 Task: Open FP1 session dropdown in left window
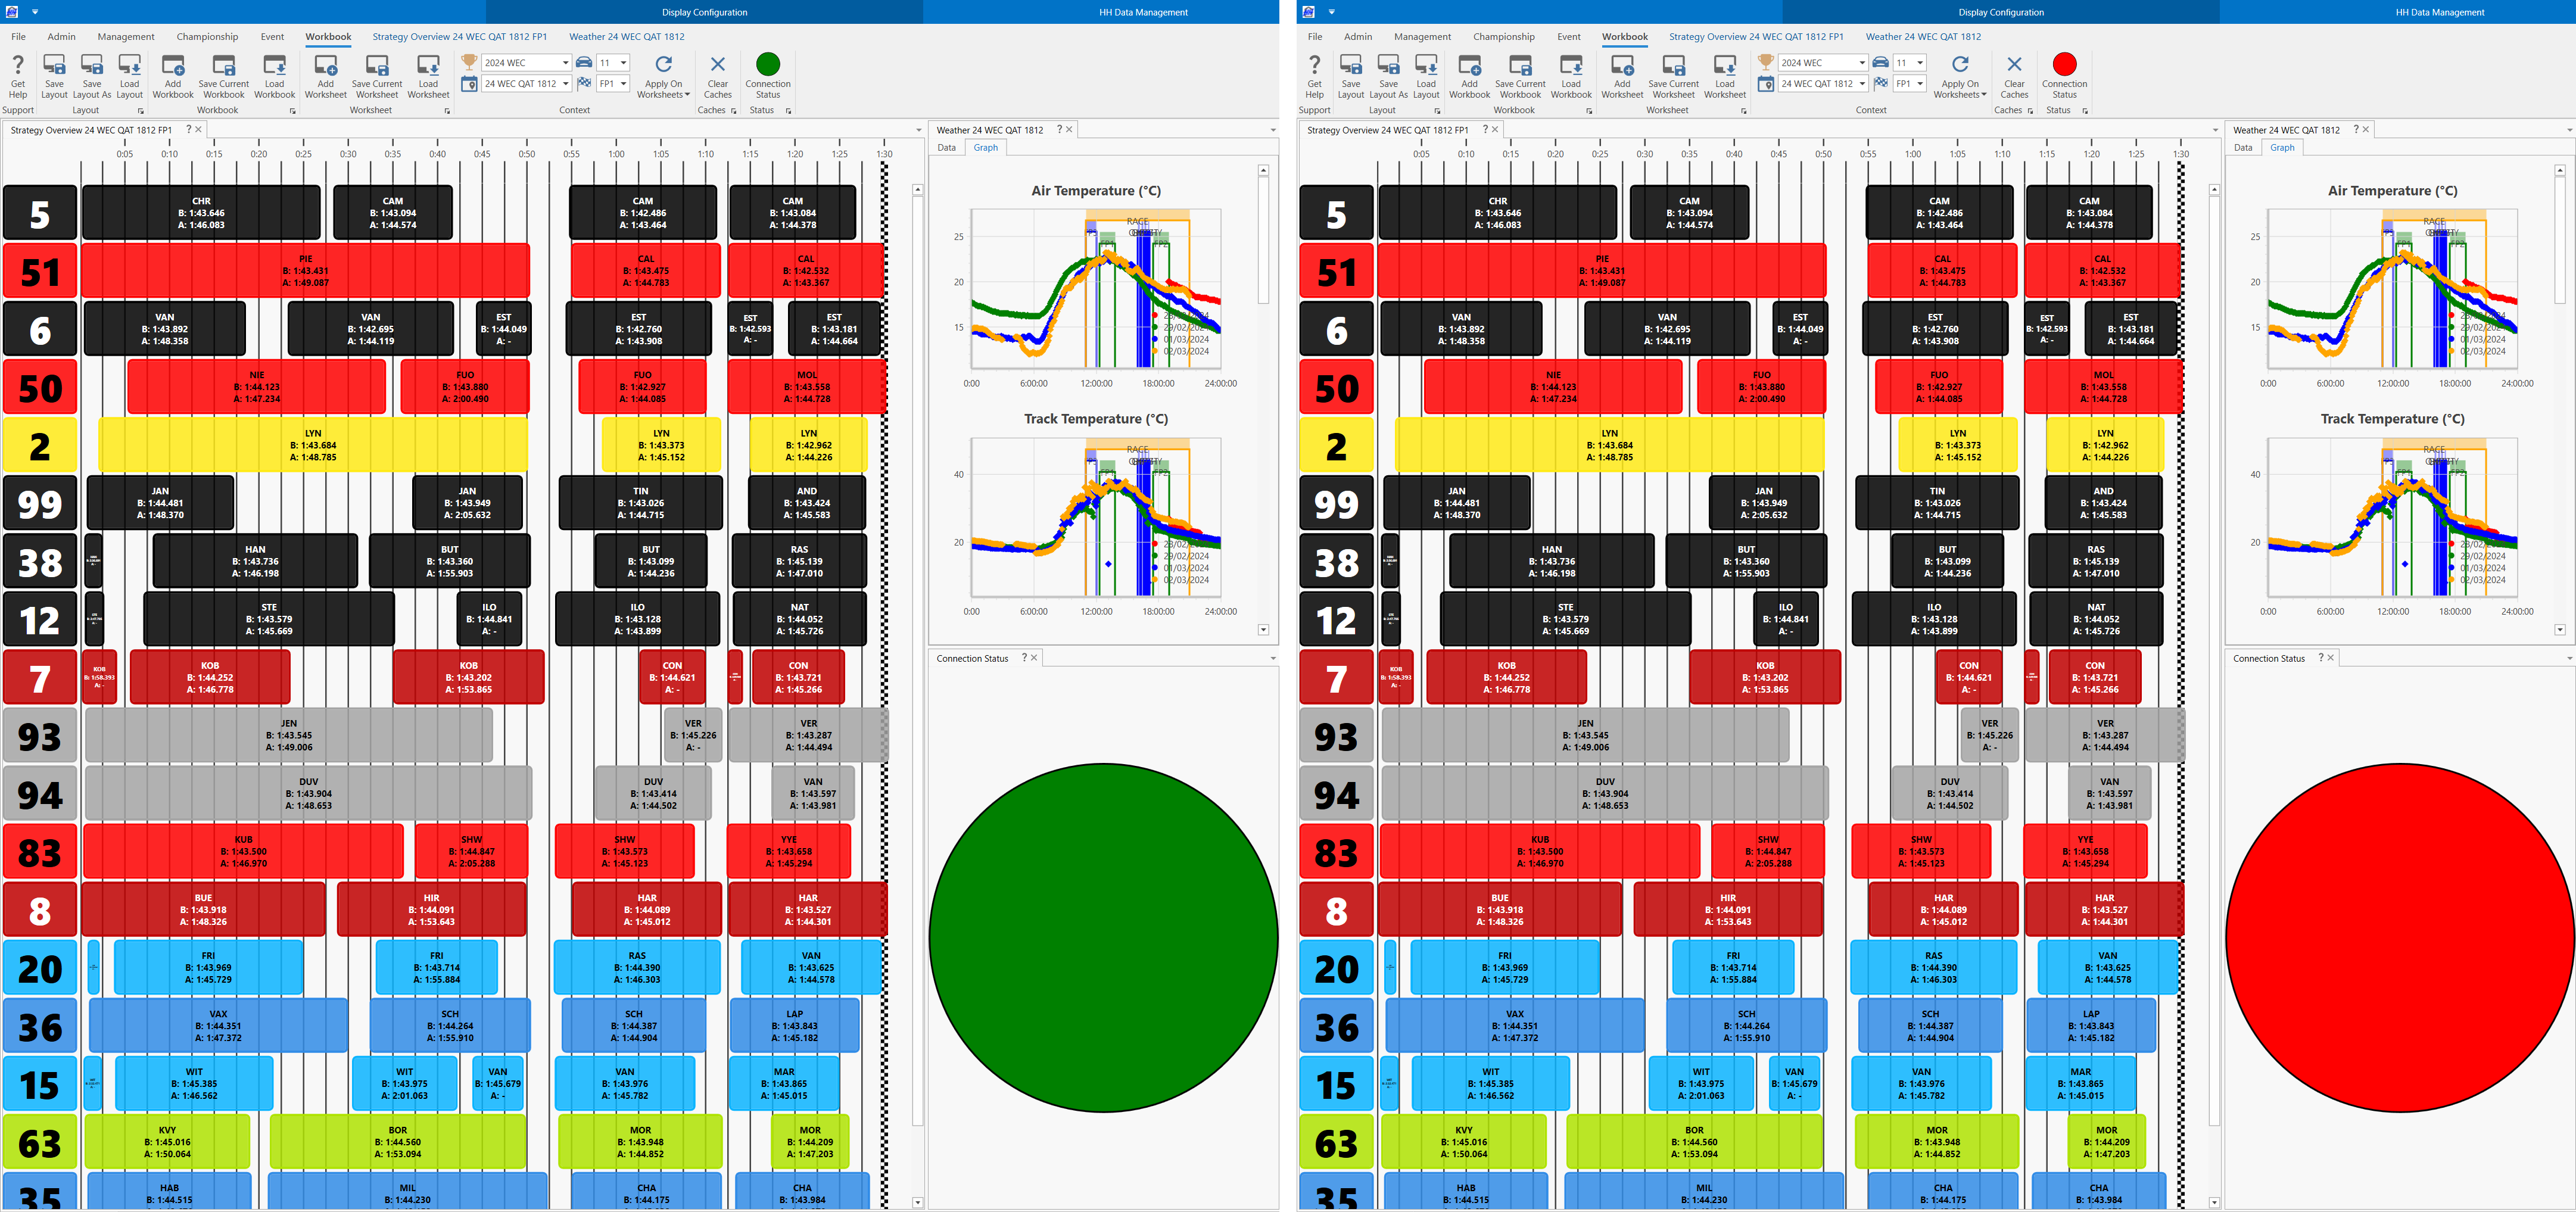[x=623, y=84]
